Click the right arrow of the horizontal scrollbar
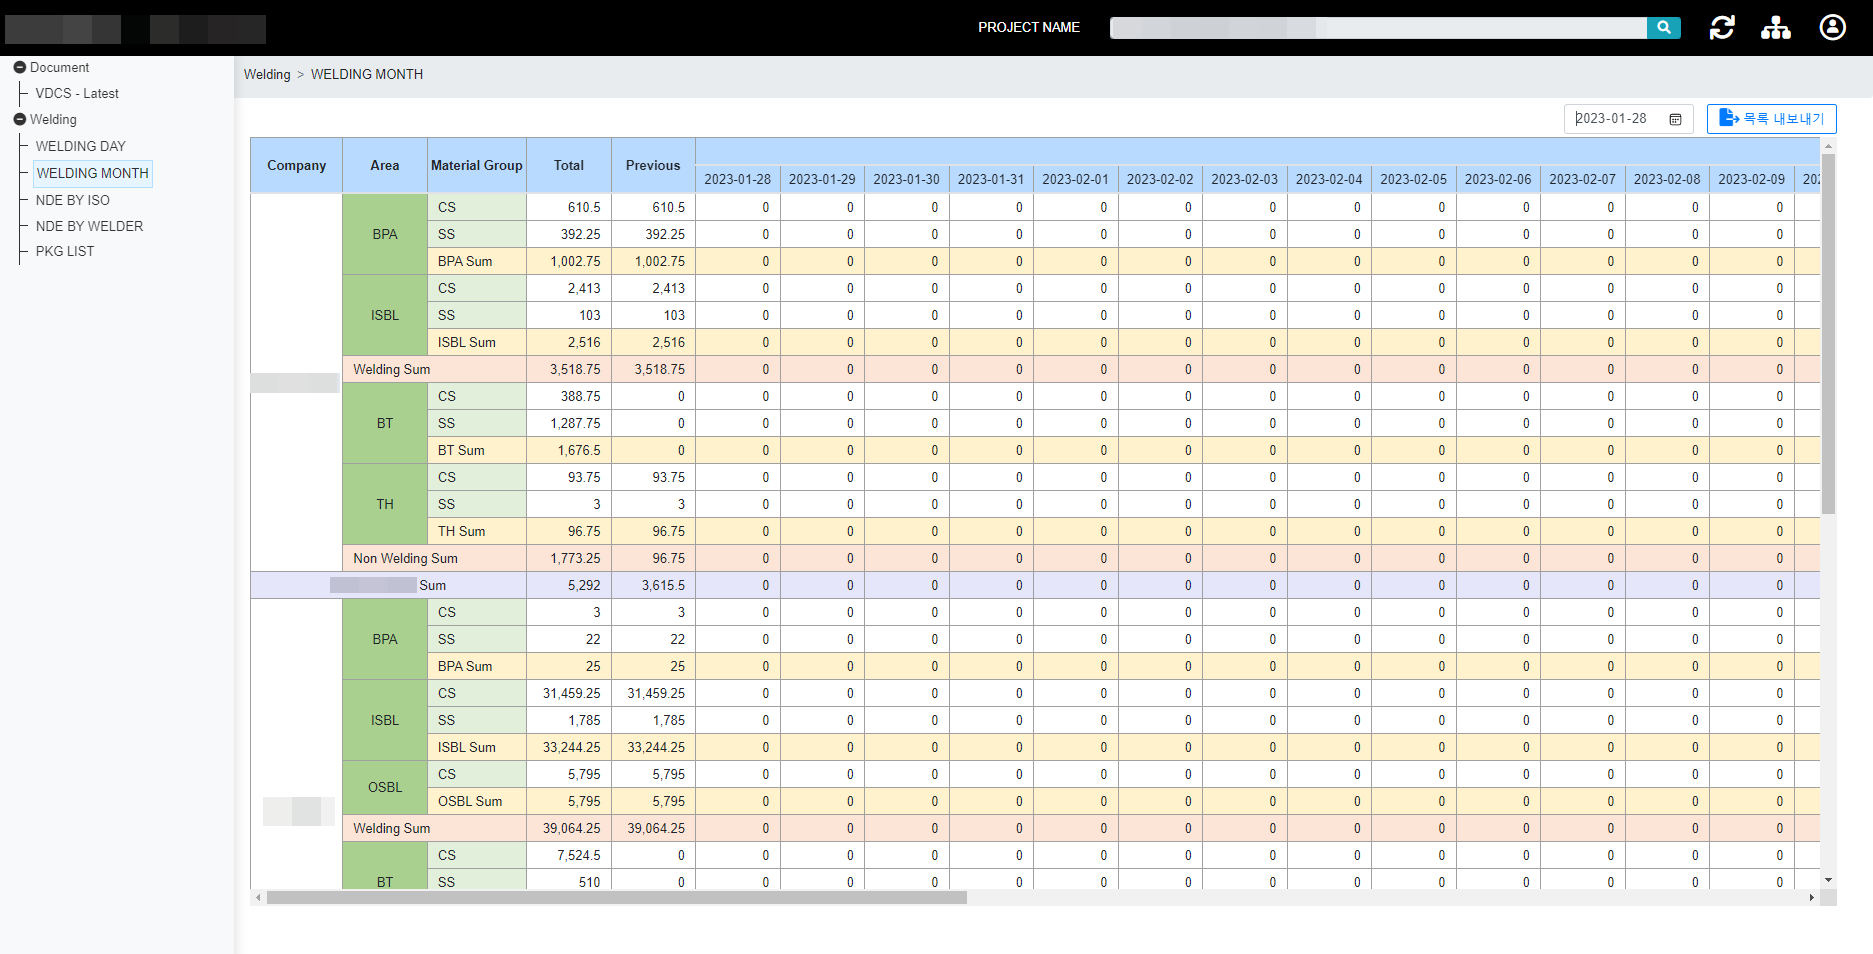1873x954 pixels. click(1812, 898)
